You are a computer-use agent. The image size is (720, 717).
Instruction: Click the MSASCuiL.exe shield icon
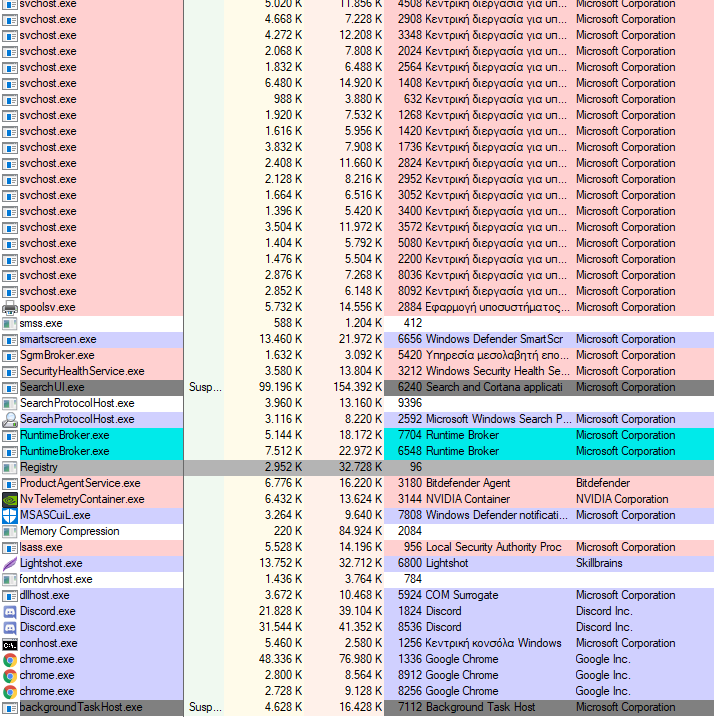pos(10,515)
